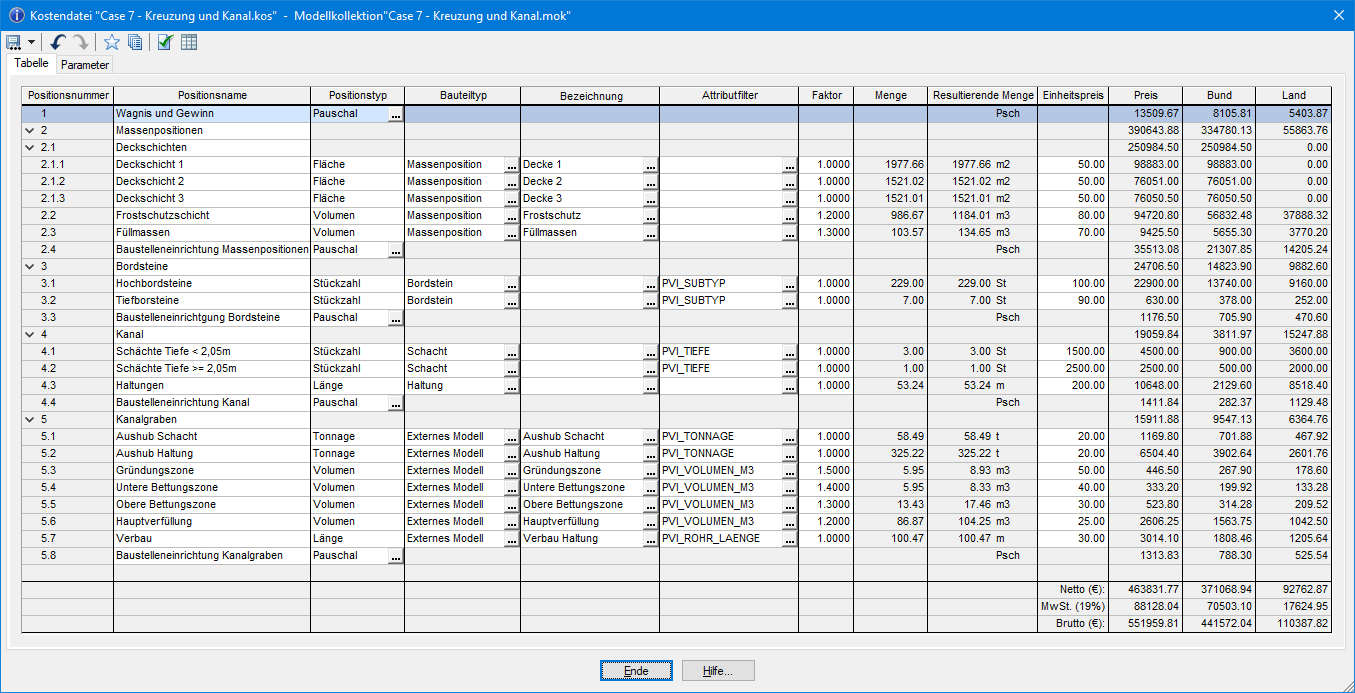Click the save-as disk icon in toolbar

point(14,42)
